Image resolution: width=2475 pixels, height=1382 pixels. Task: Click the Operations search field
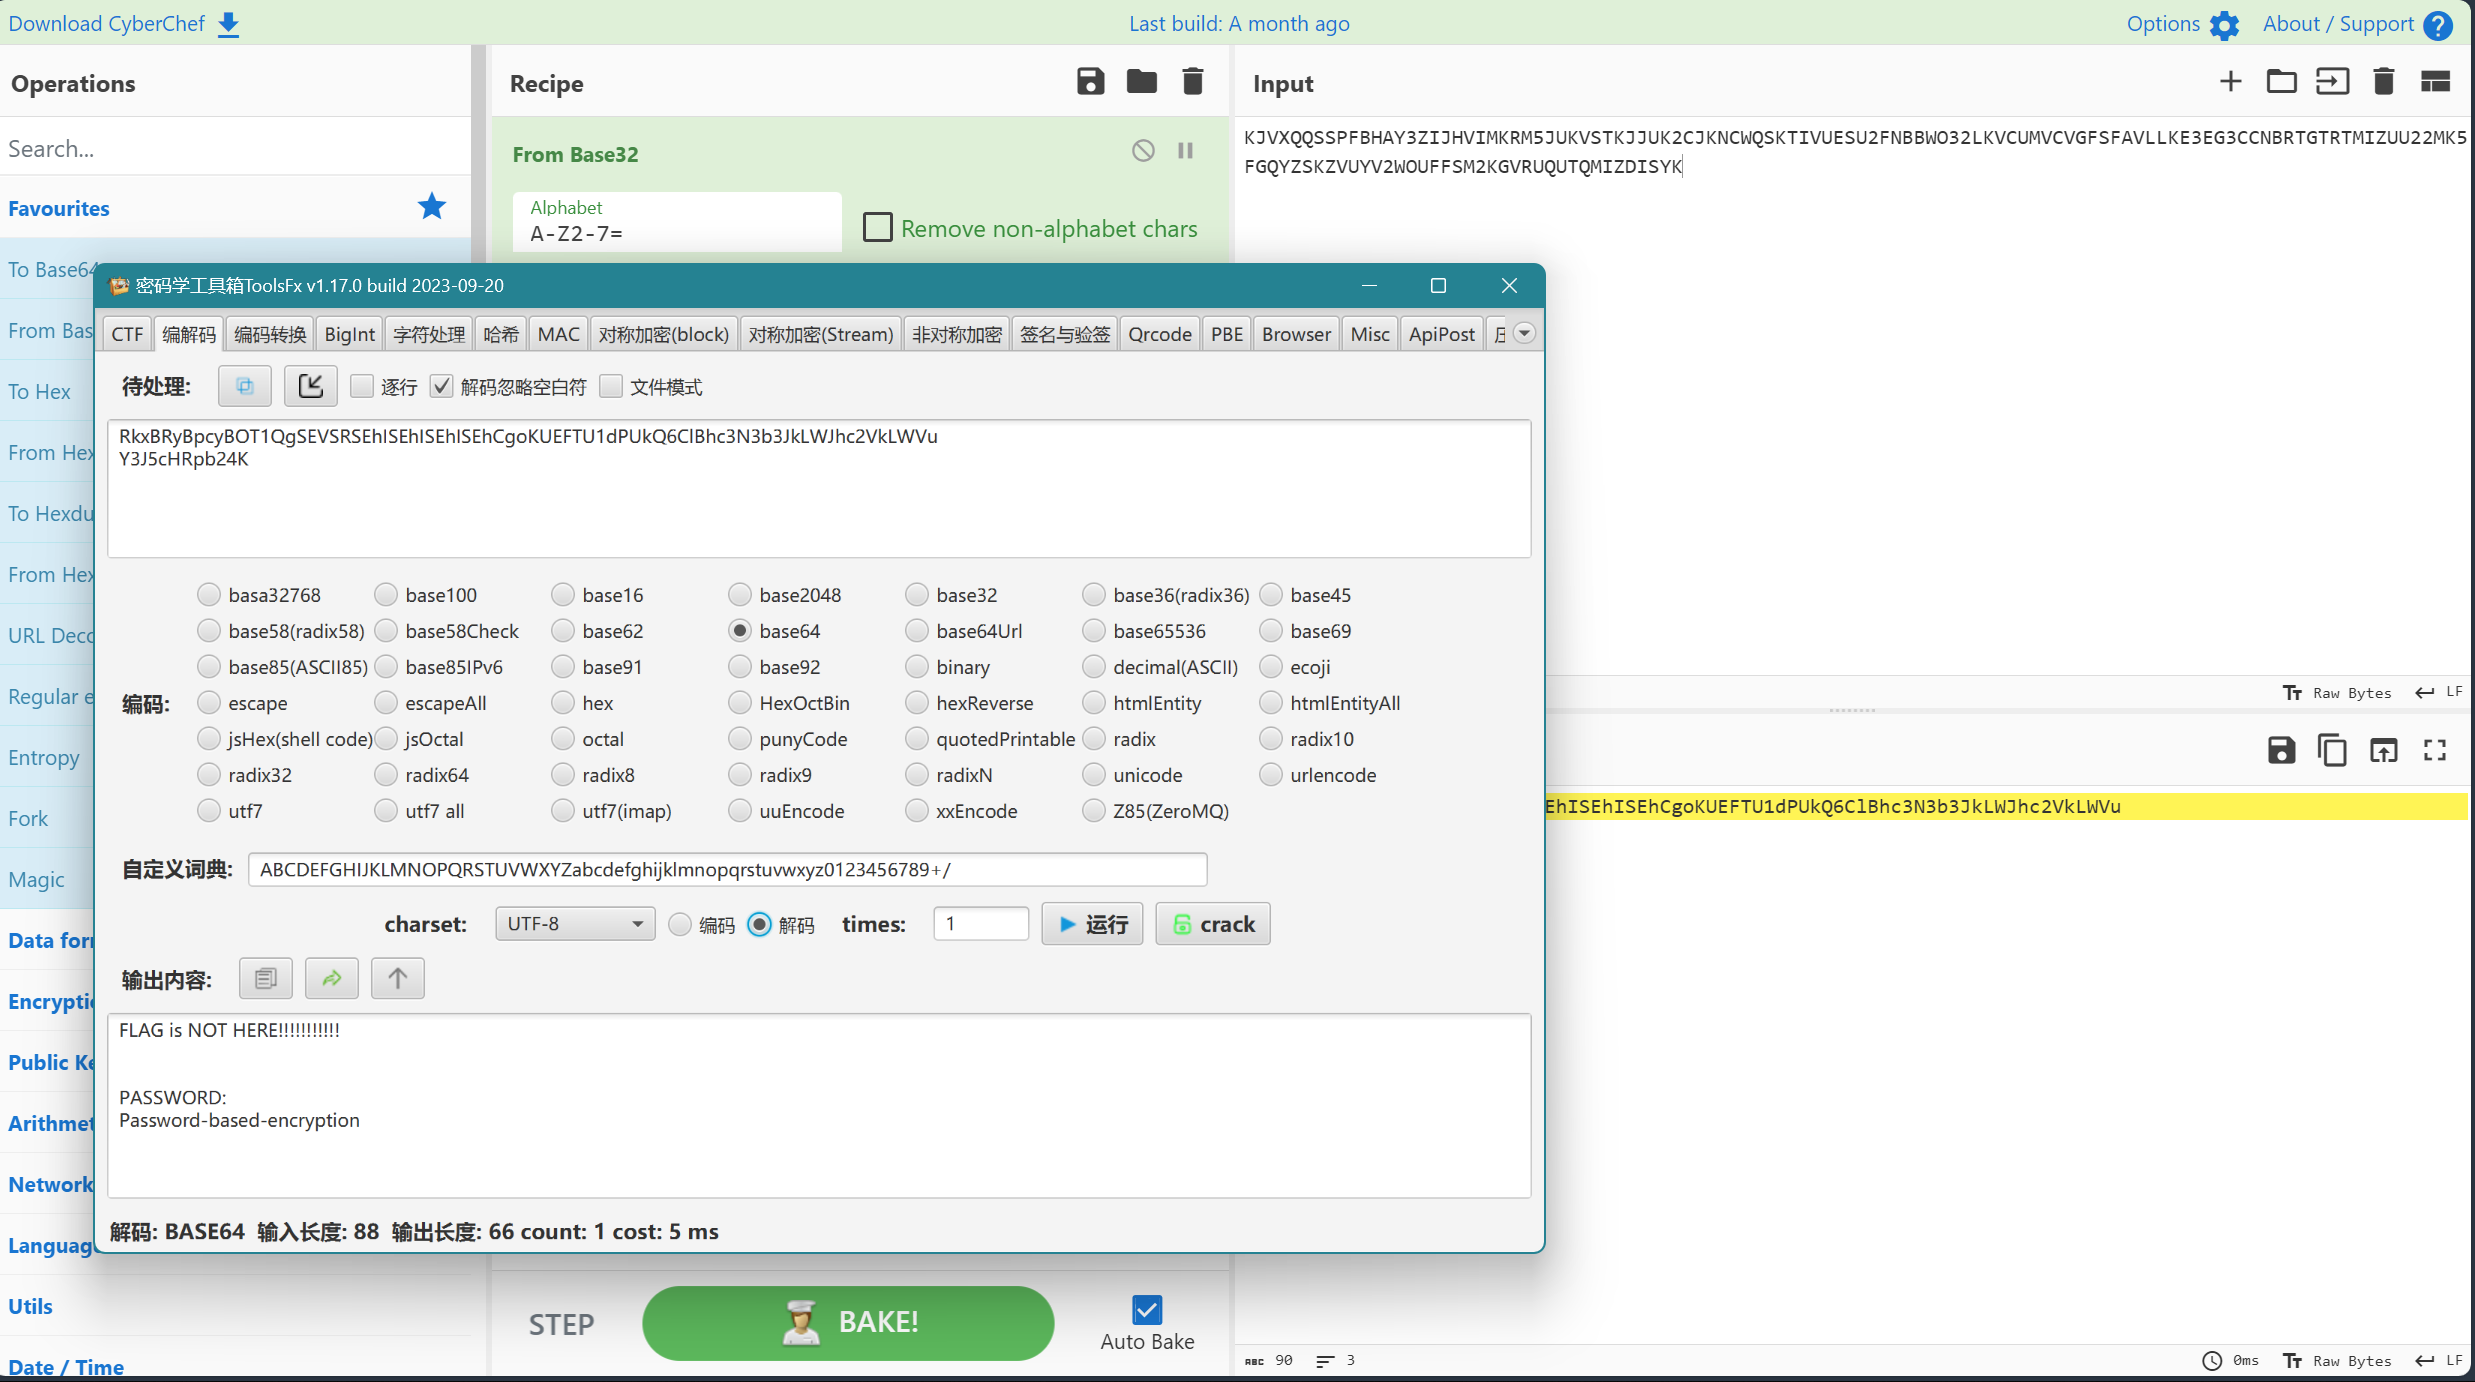coord(235,148)
